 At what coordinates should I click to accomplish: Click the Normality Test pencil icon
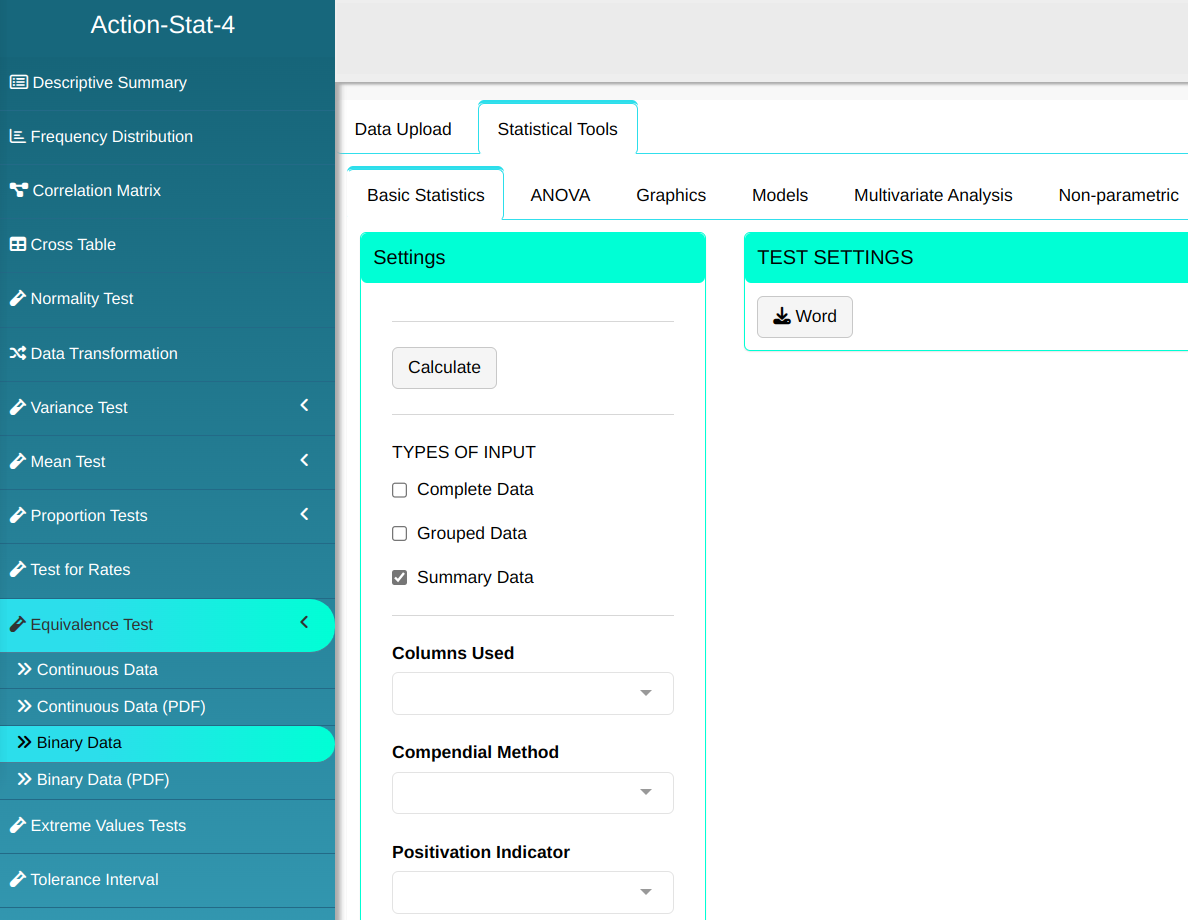(x=17, y=299)
